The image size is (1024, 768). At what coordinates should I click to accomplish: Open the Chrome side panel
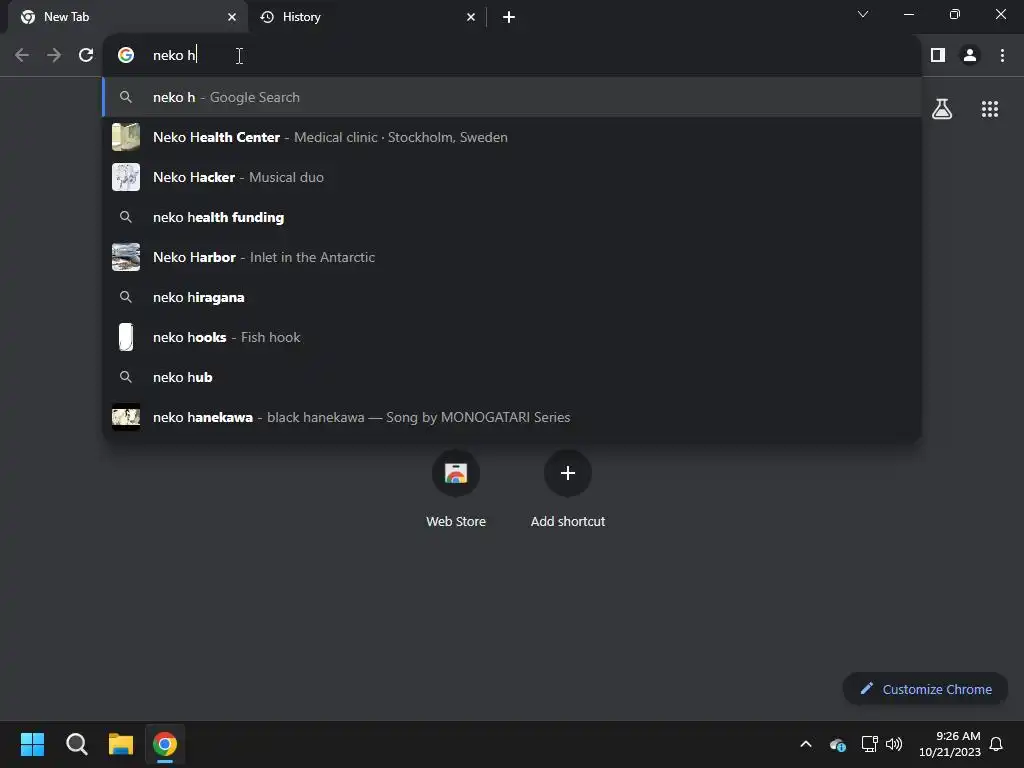coord(938,56)
